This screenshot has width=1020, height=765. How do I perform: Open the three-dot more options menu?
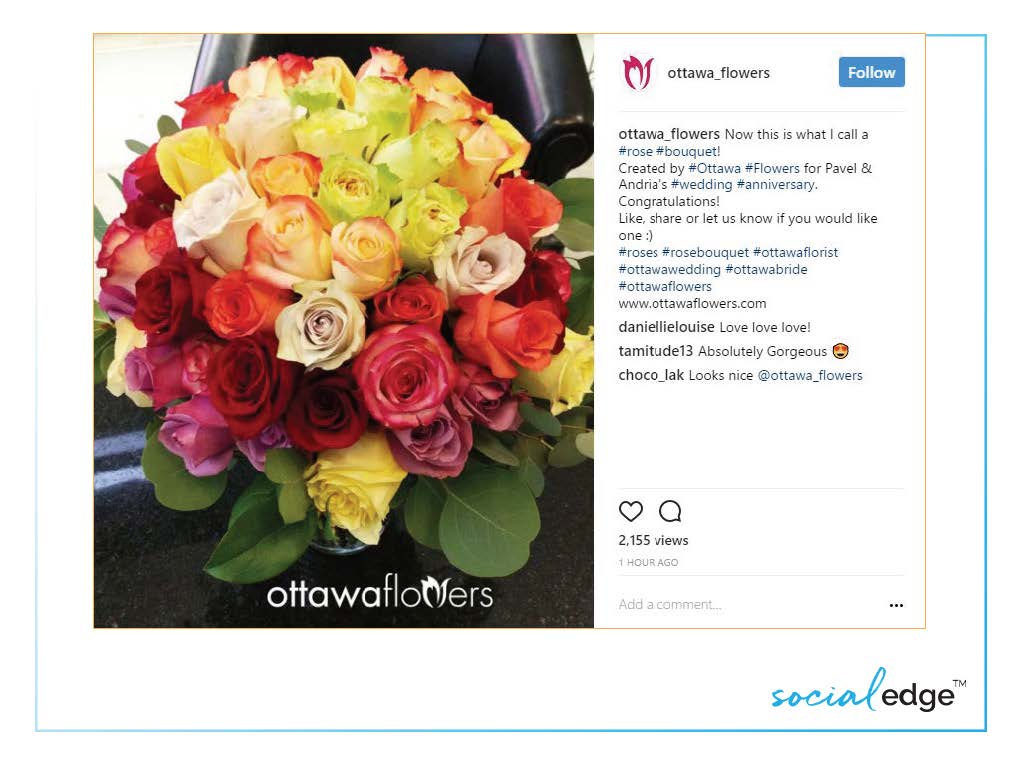[x=896, y=605]
